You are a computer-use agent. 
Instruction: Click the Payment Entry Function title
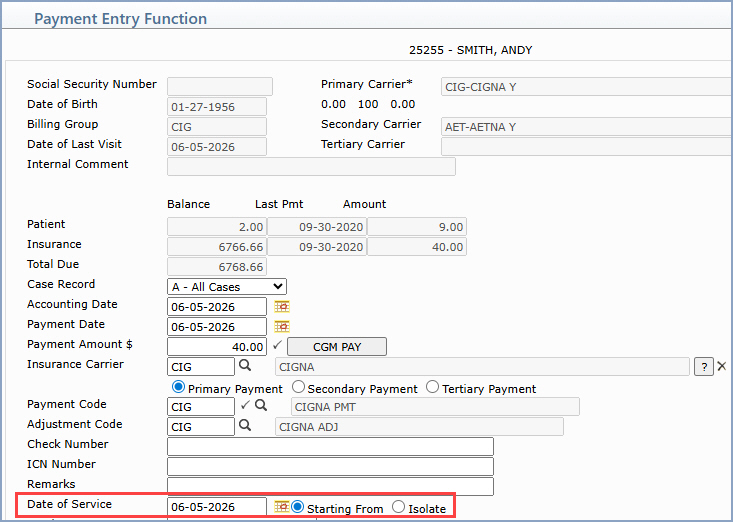(x=121, y=19)
